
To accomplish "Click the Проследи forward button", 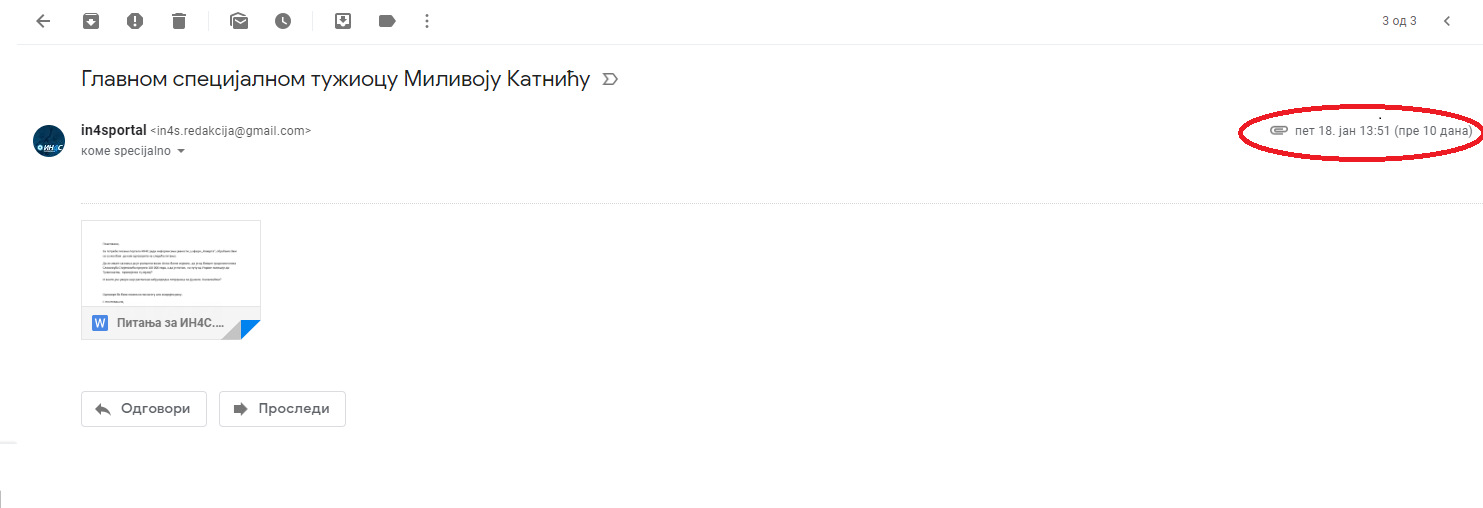I will pyautogui.click(x=282, y=409).
